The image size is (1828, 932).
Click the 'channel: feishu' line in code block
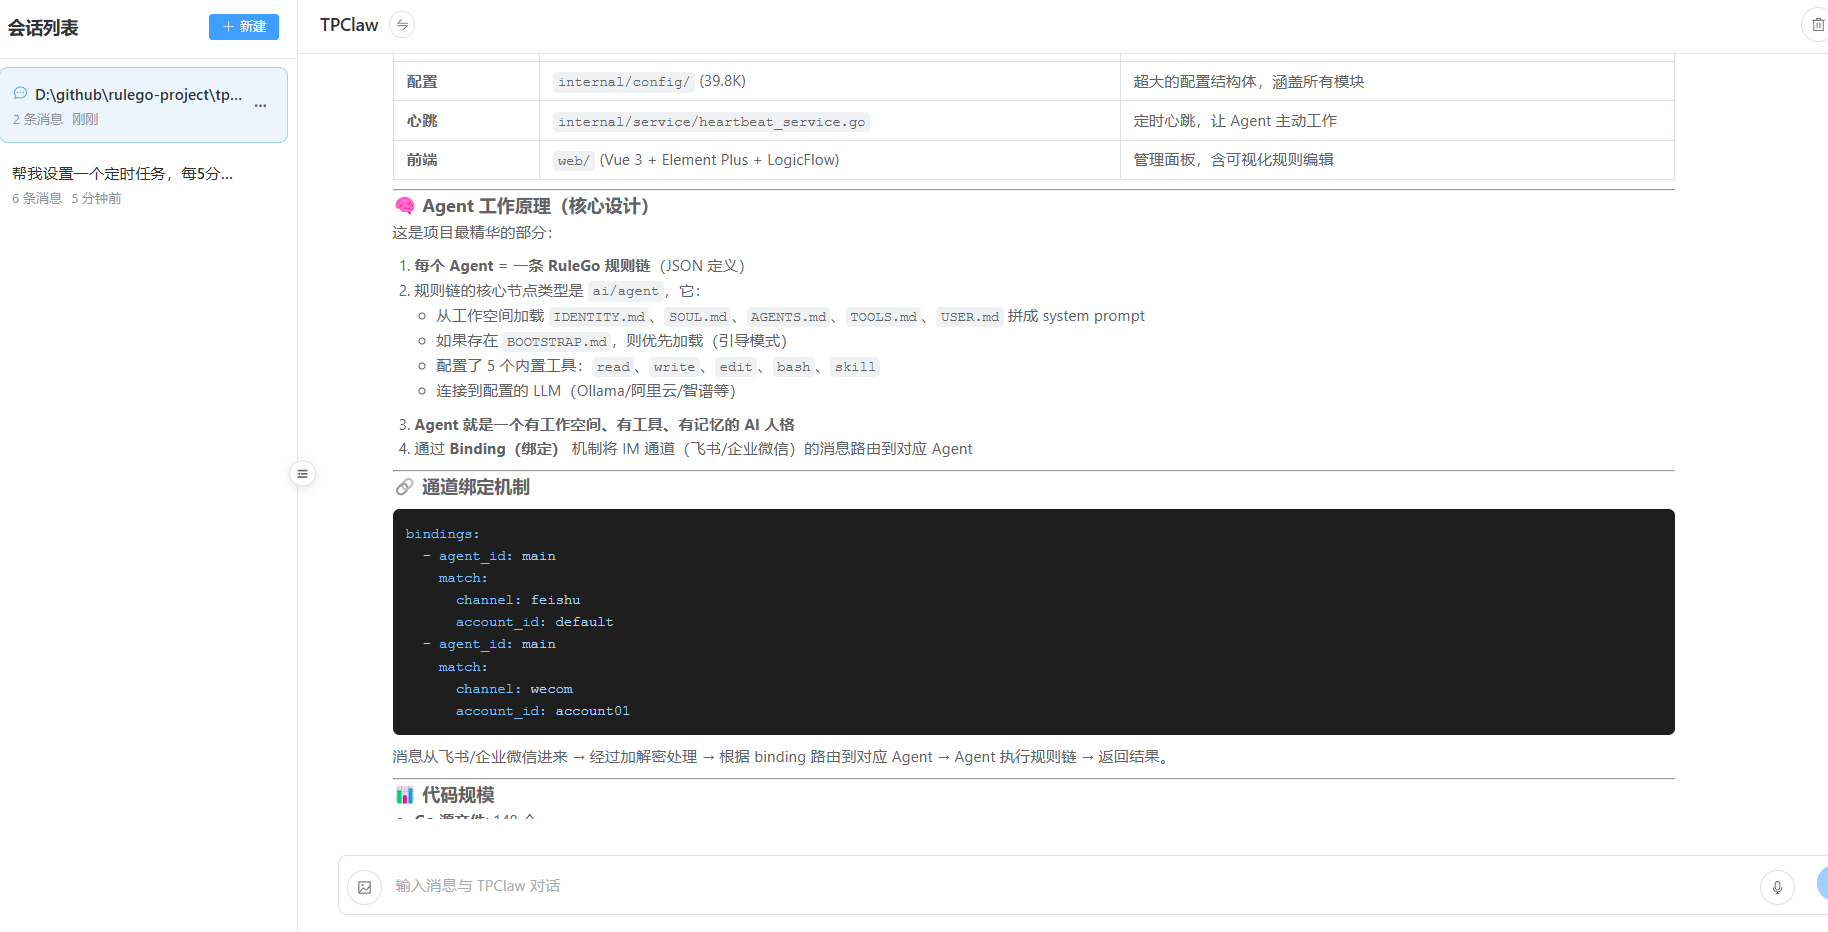tap(518, 600)
